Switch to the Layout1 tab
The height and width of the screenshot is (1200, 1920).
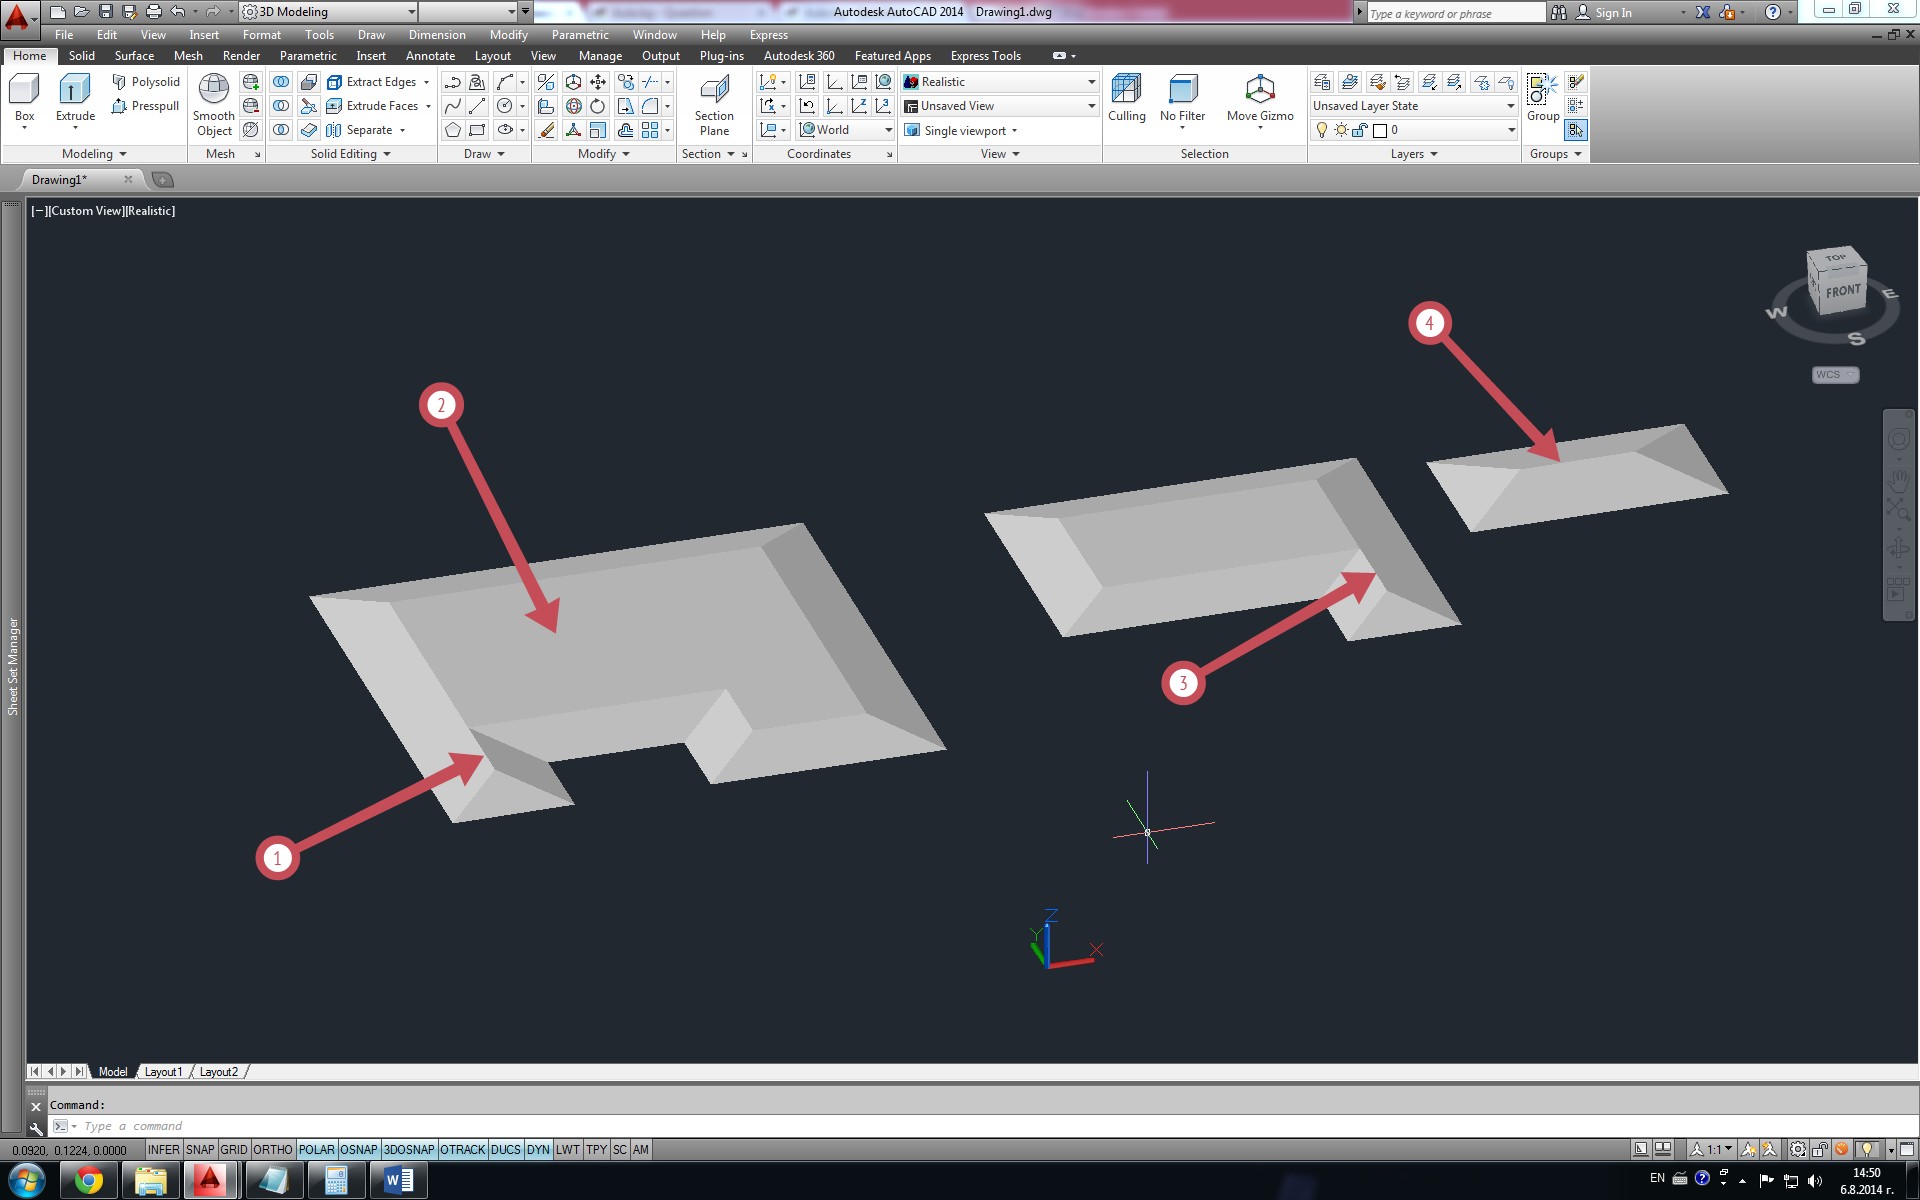click(x=163, y=1072)
